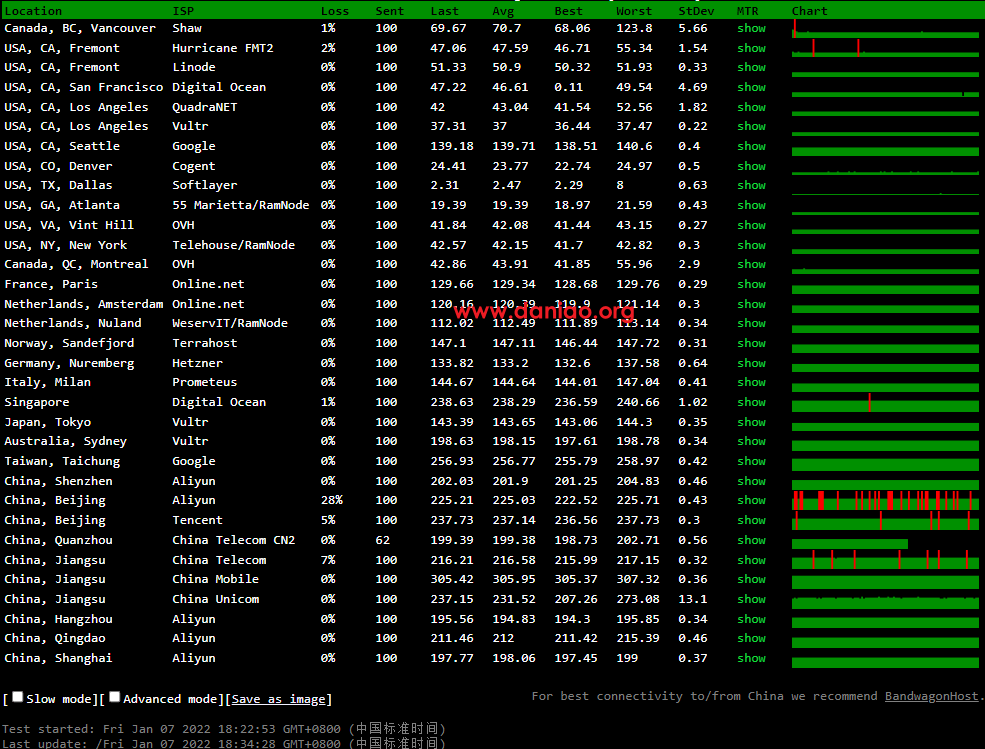Click the Last column header
The height and width of the screenshot is (749, 985).
[x=445, y=11]
